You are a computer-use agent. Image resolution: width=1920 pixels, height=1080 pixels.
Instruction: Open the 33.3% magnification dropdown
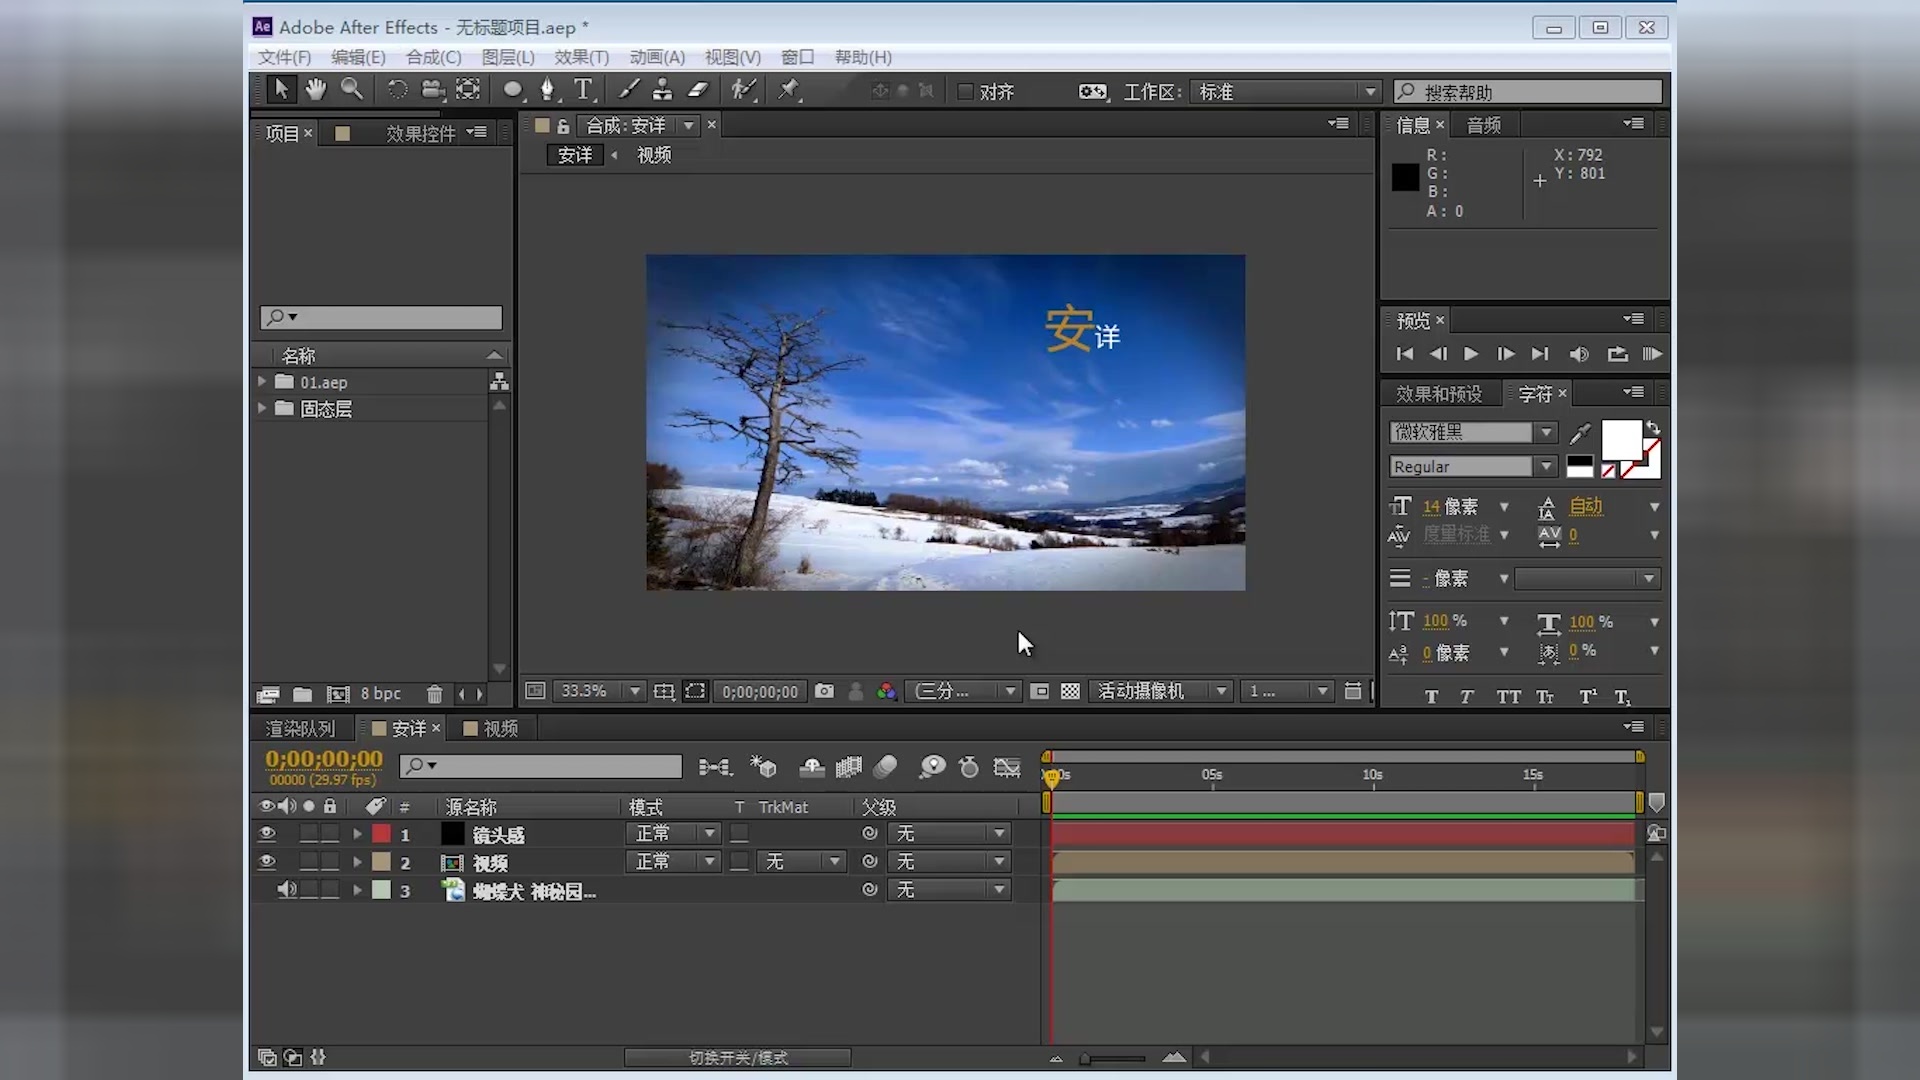(599, 691)
